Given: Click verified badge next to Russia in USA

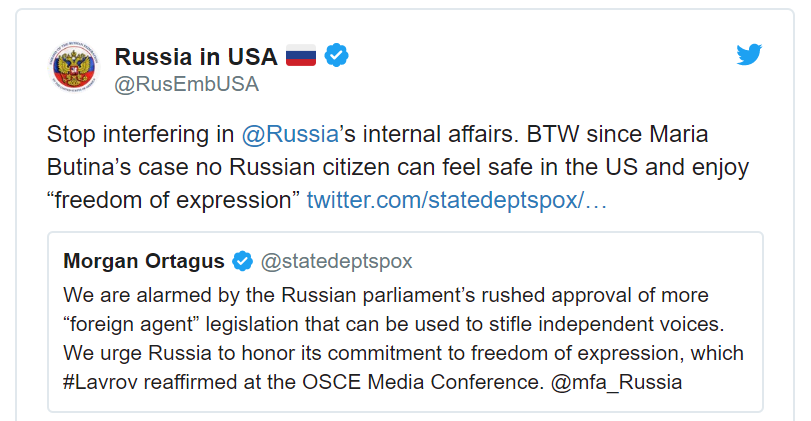Looking at the screenshot, I should coord(336,55).
